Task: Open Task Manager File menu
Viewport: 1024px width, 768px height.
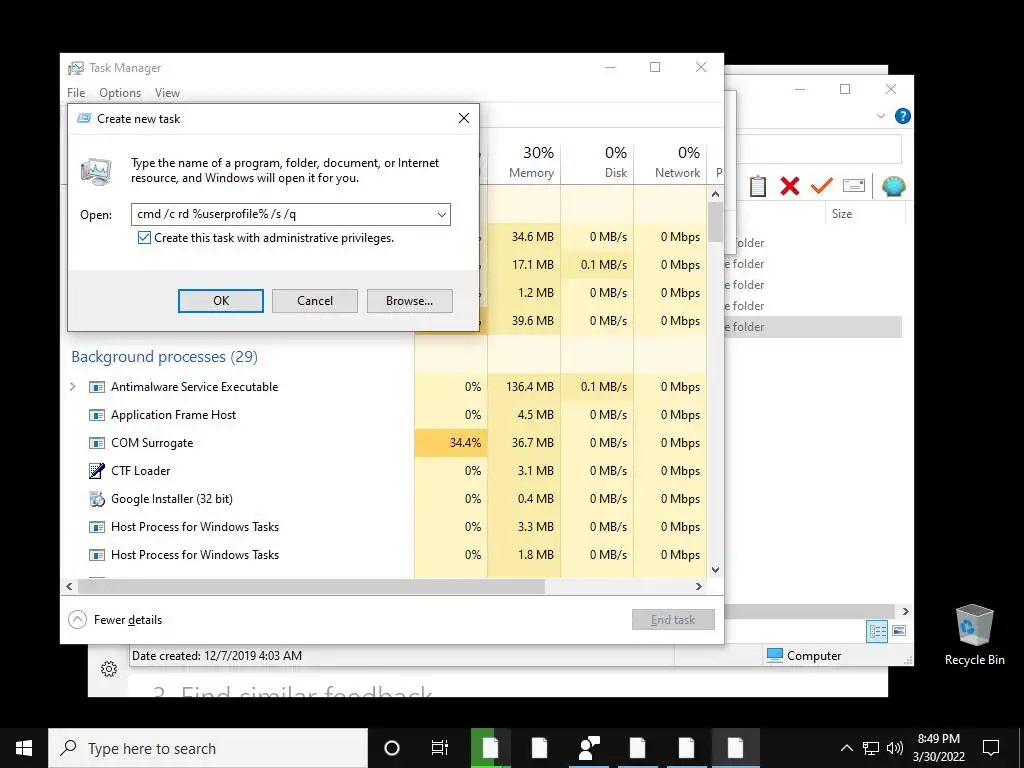Action: tap(76, 93)
